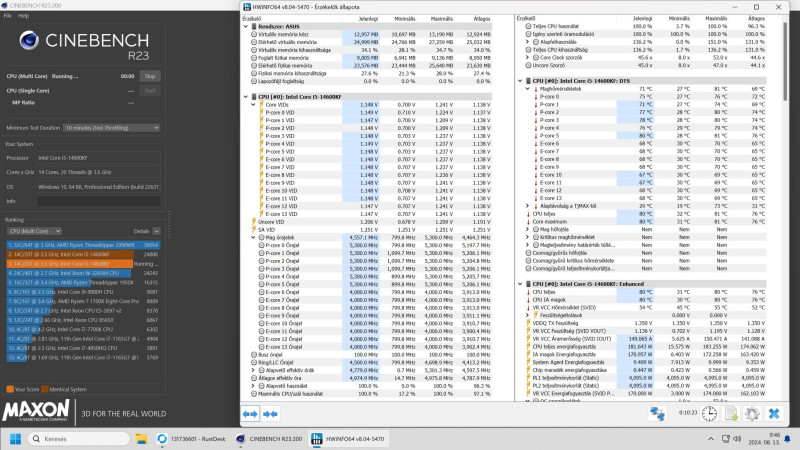Open the File menu in Cinebench
The width and height of the screenshot is (800, 450).
click(x=8, y=16)
